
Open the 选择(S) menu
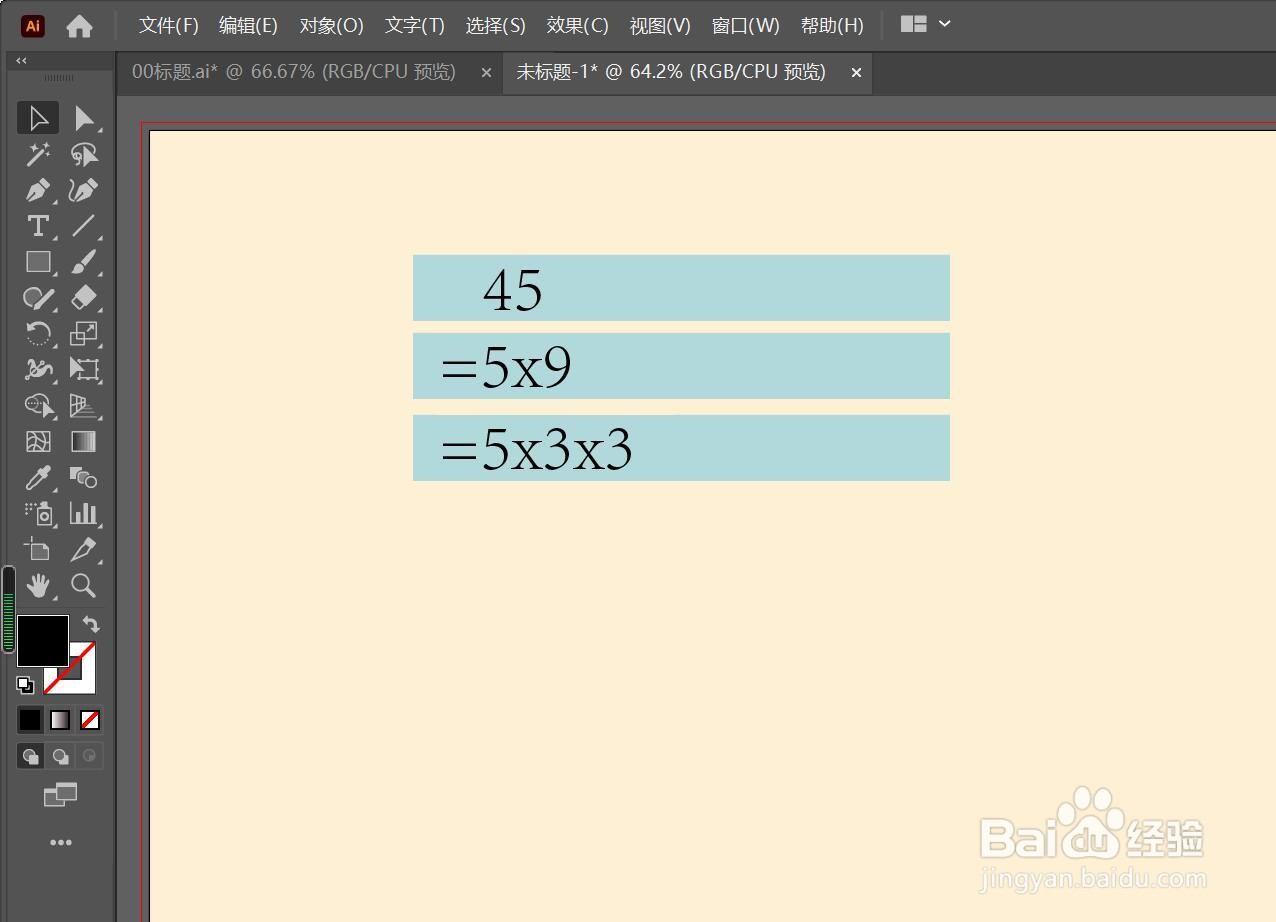click(495, 26)
